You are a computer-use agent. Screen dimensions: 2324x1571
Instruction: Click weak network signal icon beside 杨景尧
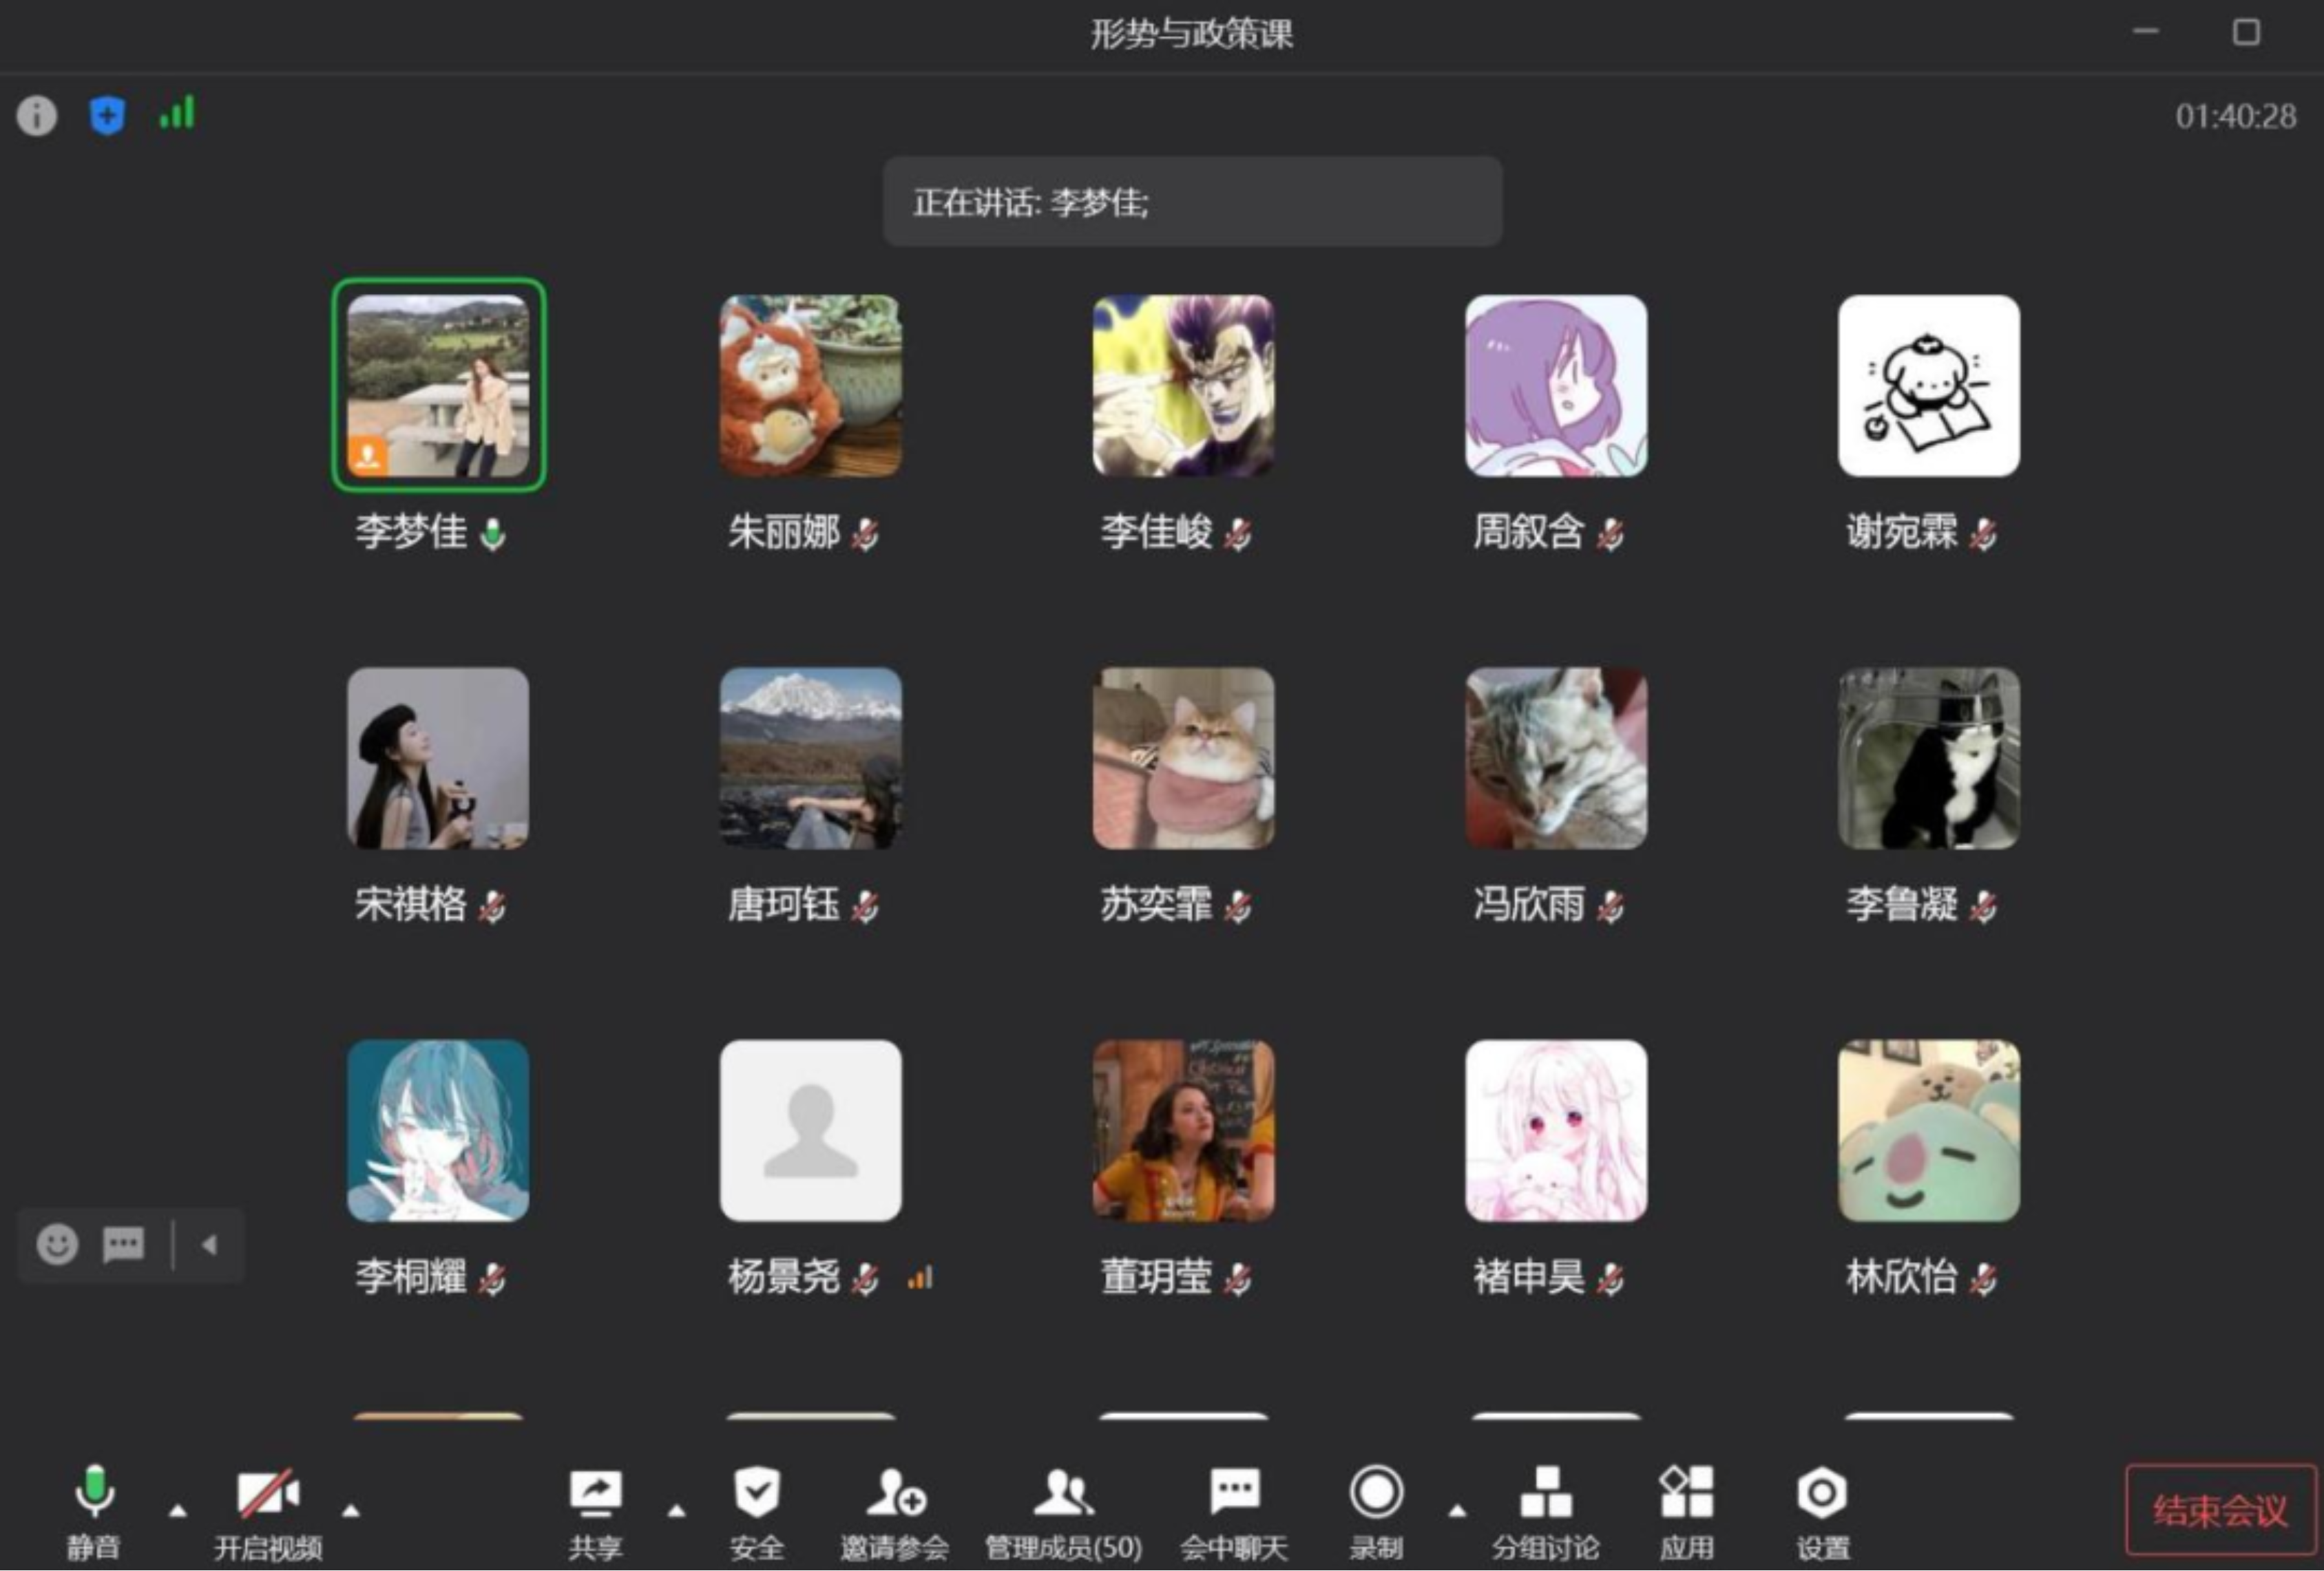tap(920, 1278)
